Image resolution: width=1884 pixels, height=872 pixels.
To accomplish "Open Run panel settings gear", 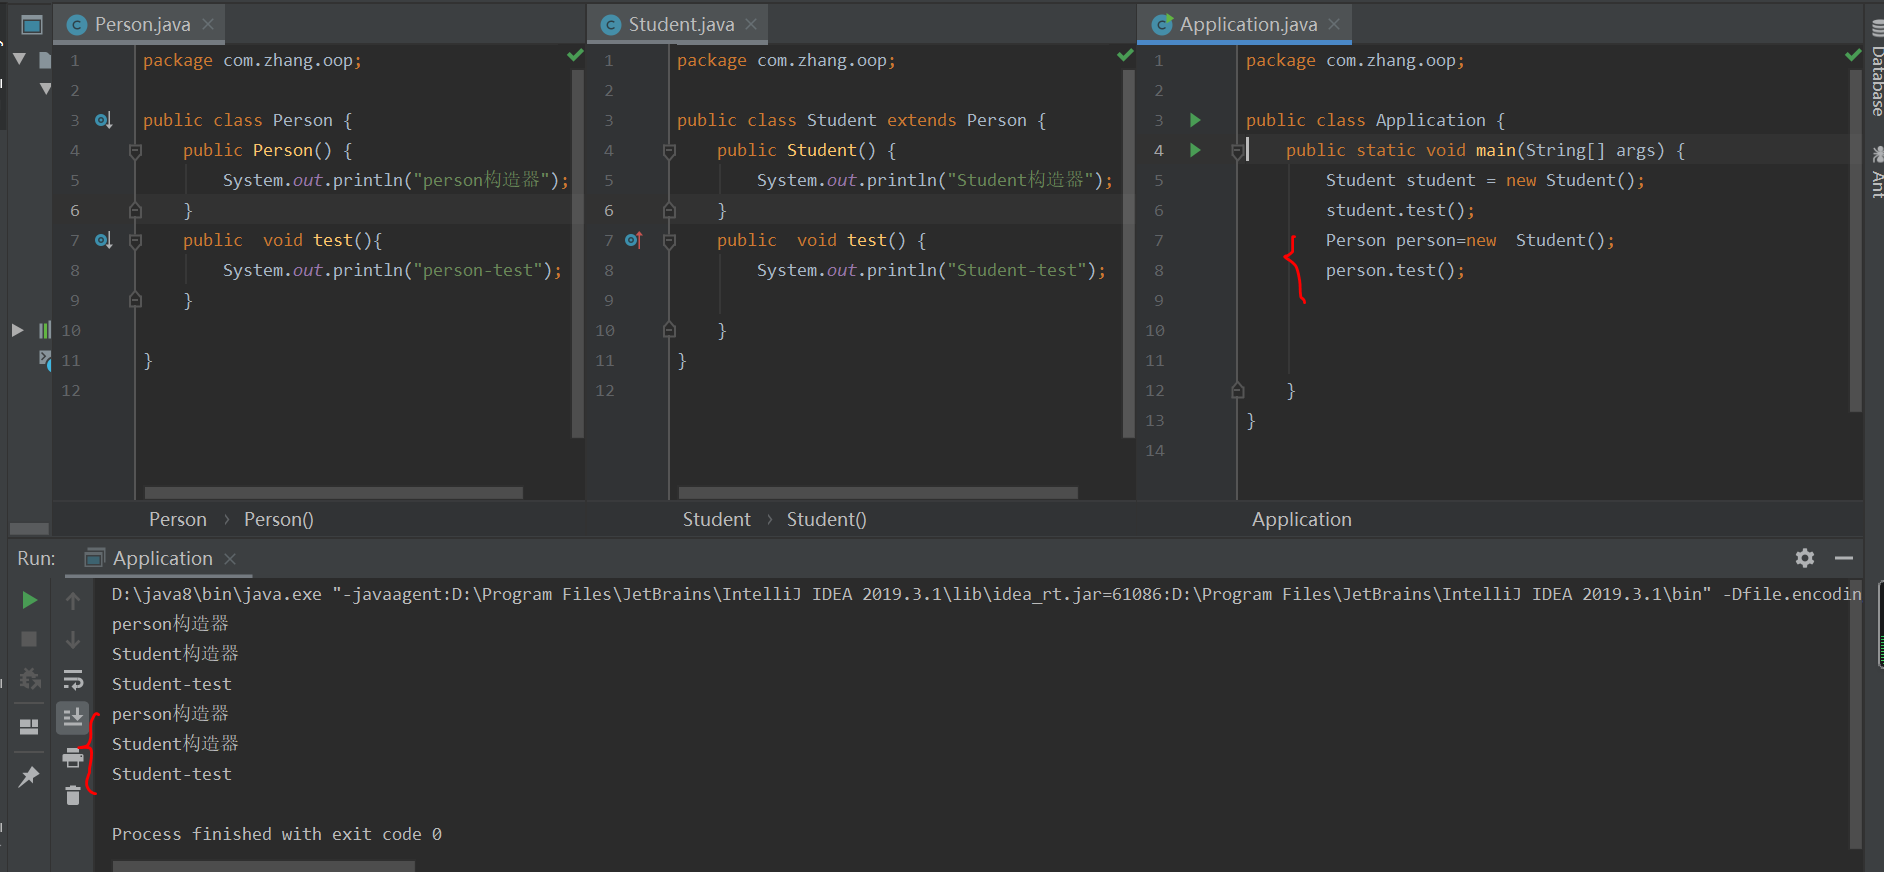I will pyautogui.click(x=1805, y=558).
